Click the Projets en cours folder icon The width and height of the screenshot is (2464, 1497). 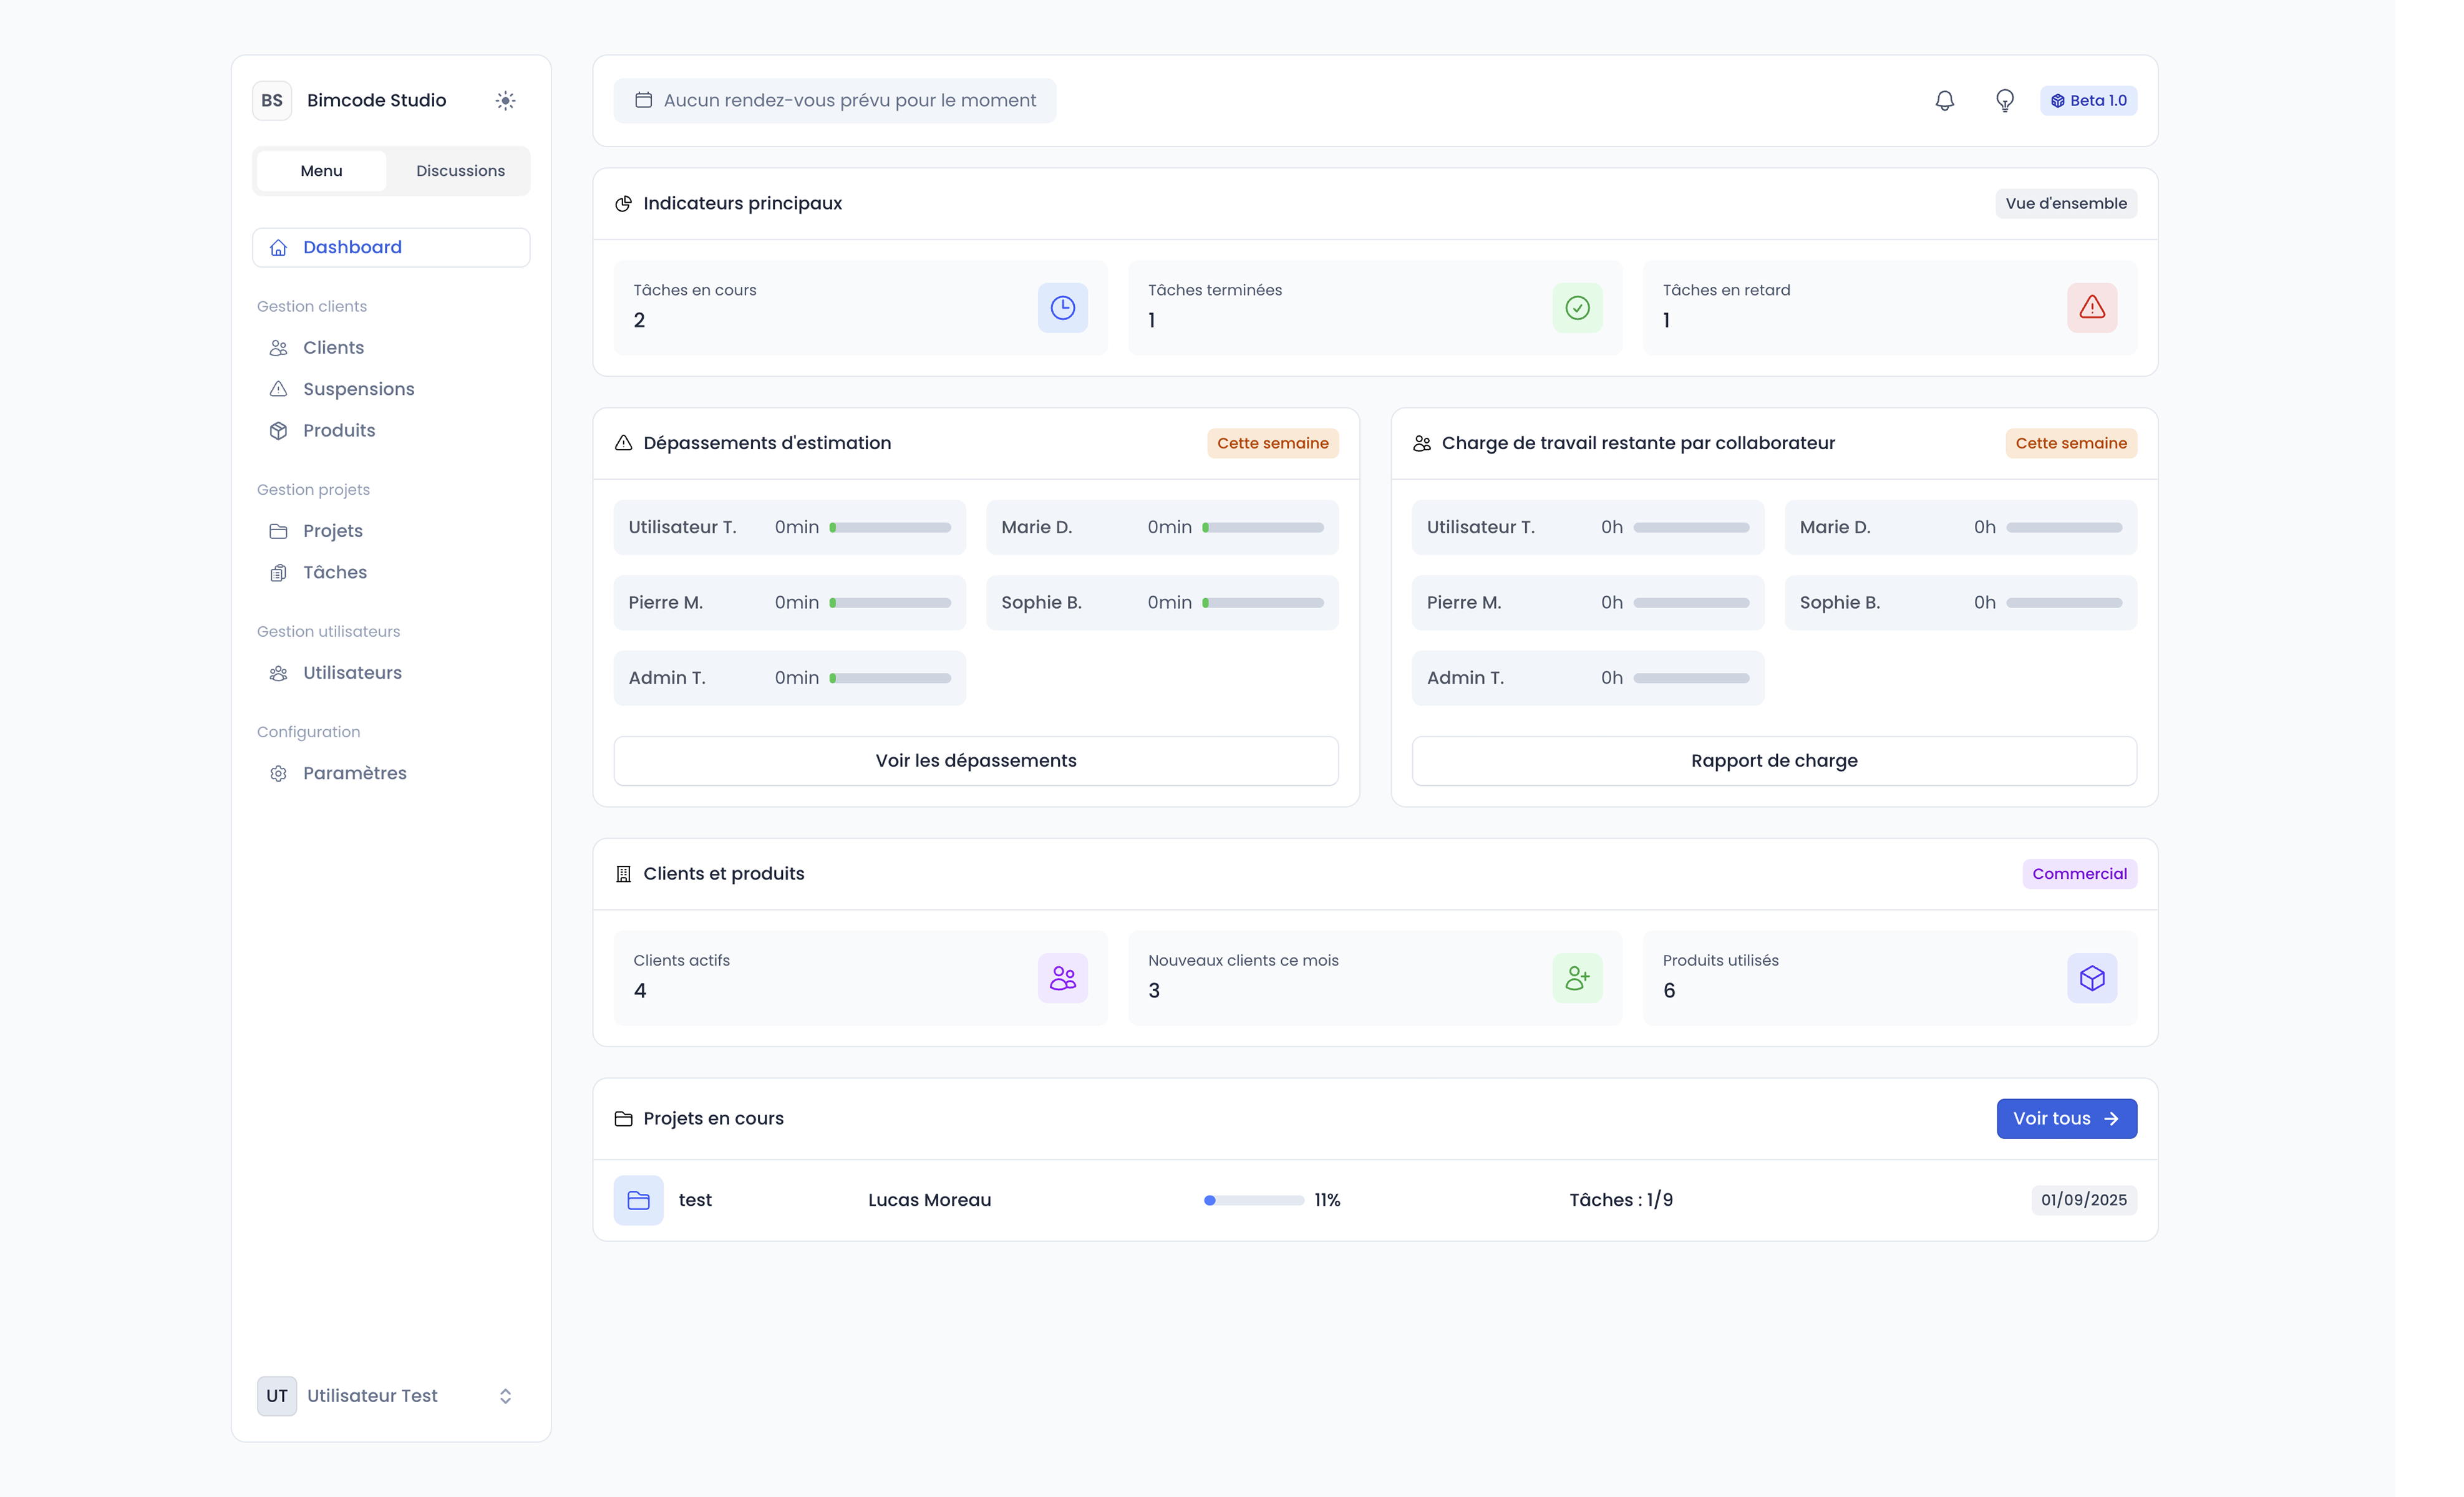tap(623, 1119)
